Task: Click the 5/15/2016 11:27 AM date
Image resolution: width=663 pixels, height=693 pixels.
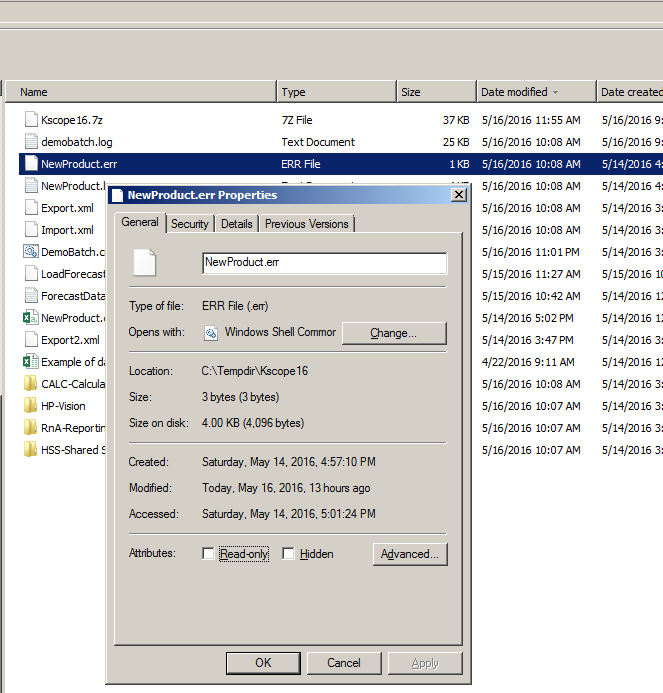Action: pos(531,274)
